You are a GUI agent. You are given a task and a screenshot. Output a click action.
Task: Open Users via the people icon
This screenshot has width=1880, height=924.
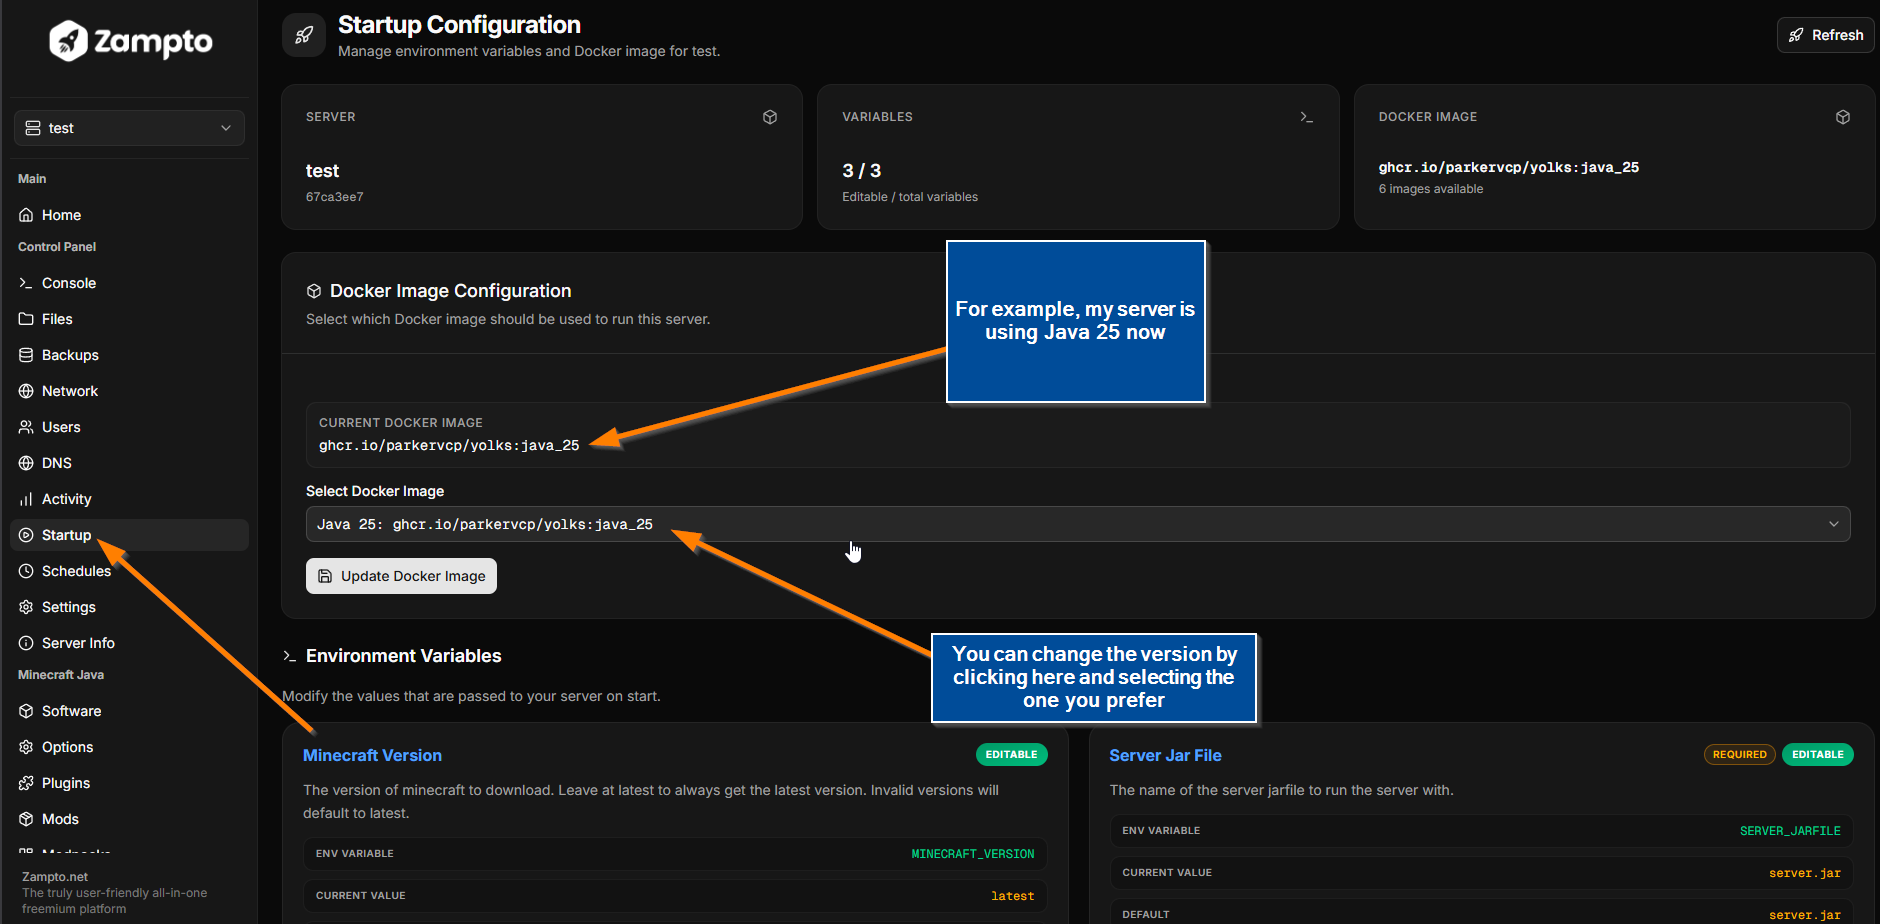tap(26, 427)
